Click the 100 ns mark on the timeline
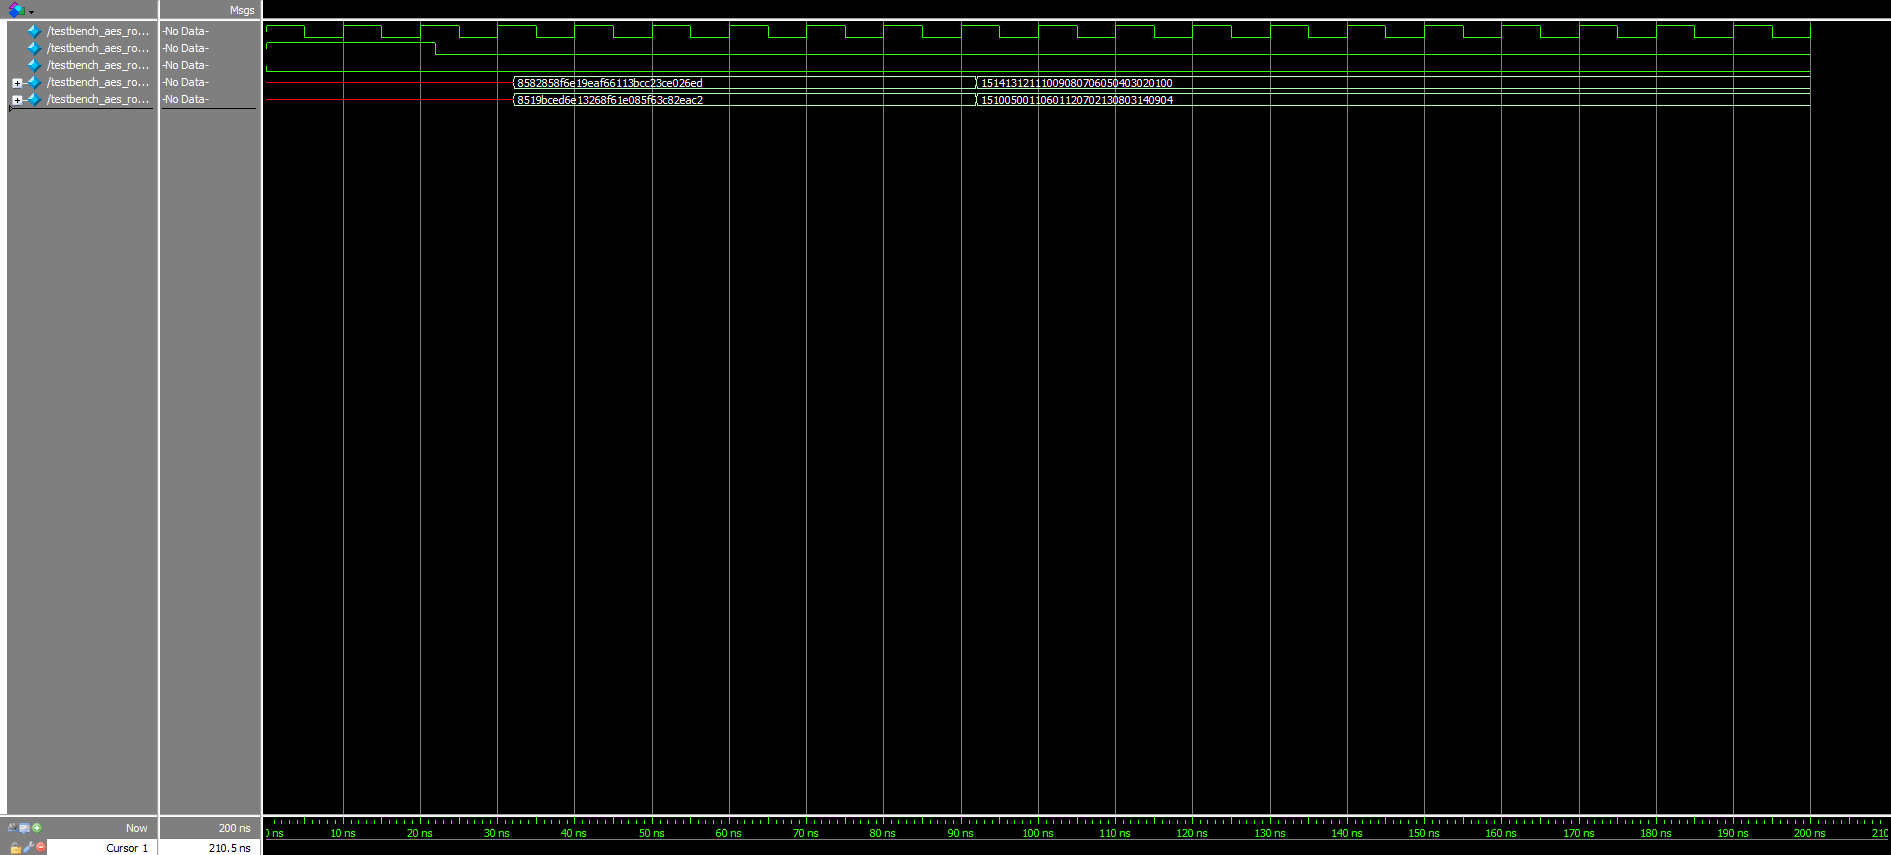The image size is (1891, 855). [x=1038, y=832]
